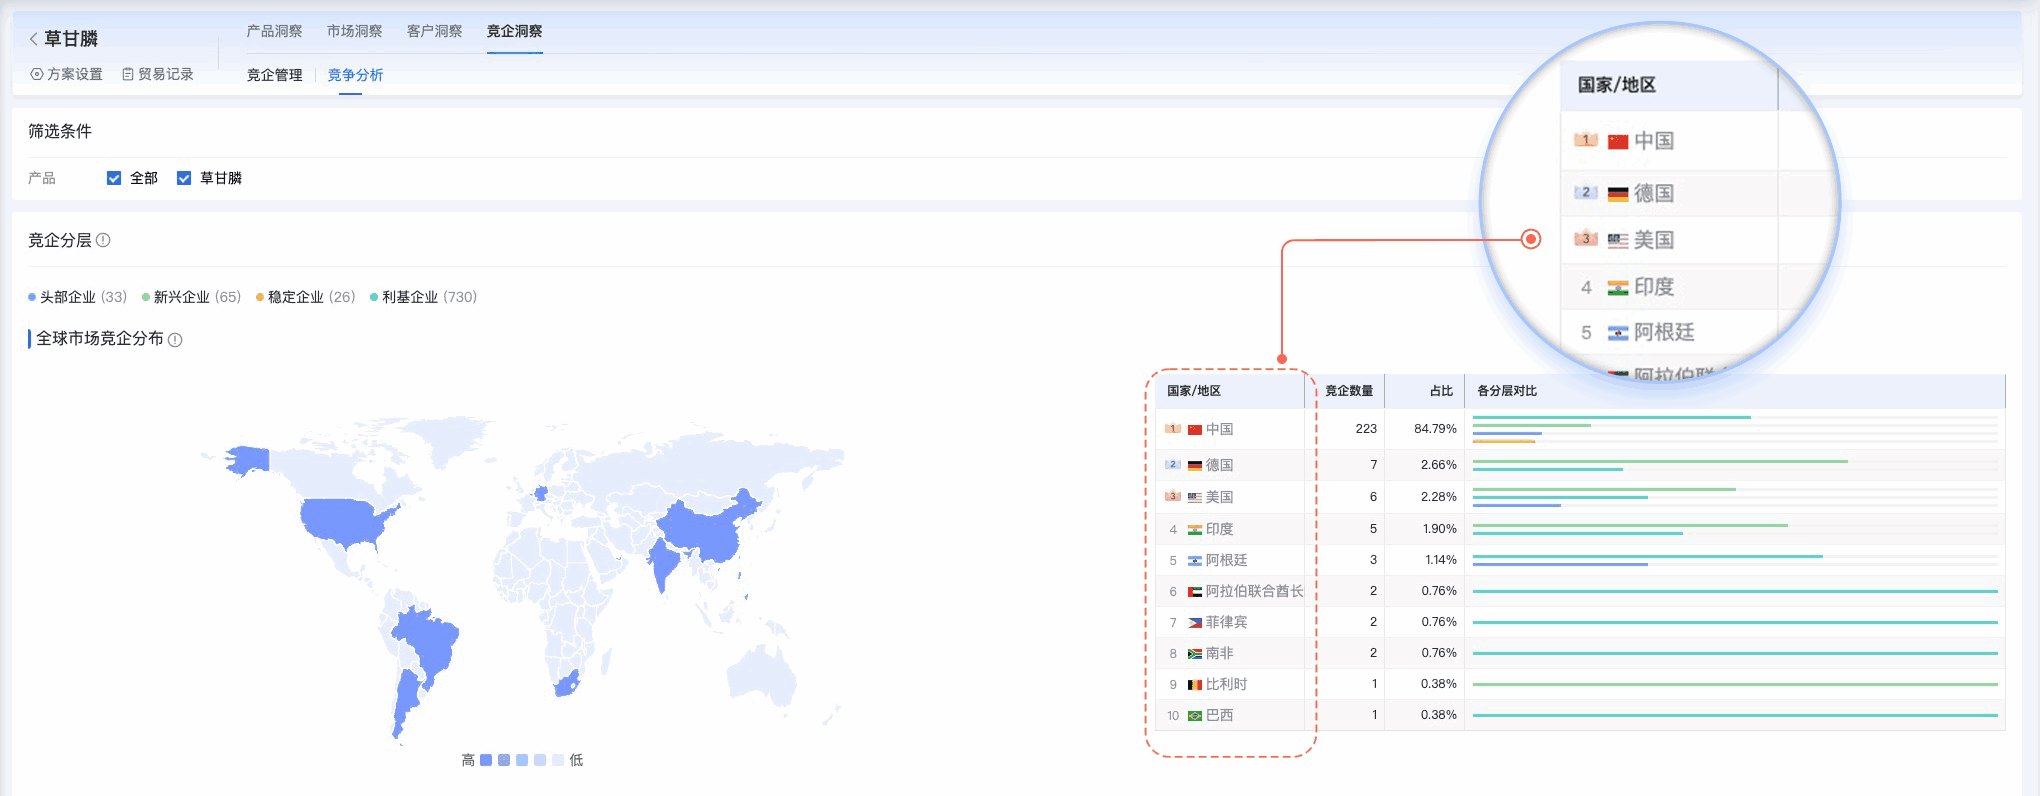The height and width of the screenshot is (796, 2040).
Task: Click info icon beside 全球市场竞企分布
Action: point(175,340)
